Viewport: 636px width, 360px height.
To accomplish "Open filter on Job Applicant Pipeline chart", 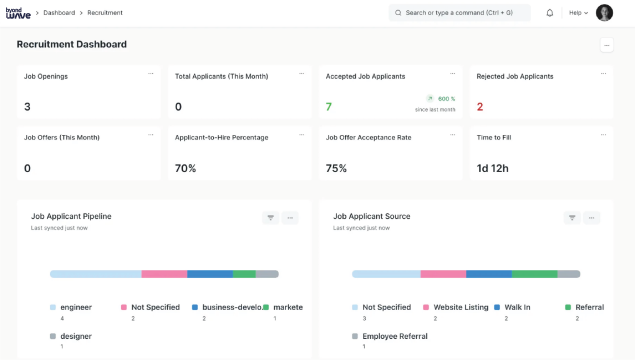I will (271, 218).
